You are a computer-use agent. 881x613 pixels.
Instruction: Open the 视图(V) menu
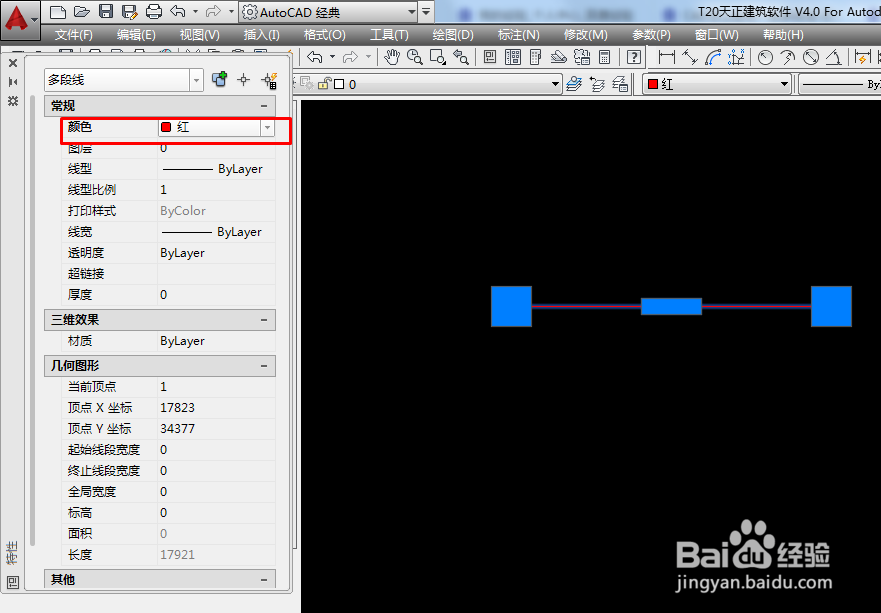click(x=199, y=35)
